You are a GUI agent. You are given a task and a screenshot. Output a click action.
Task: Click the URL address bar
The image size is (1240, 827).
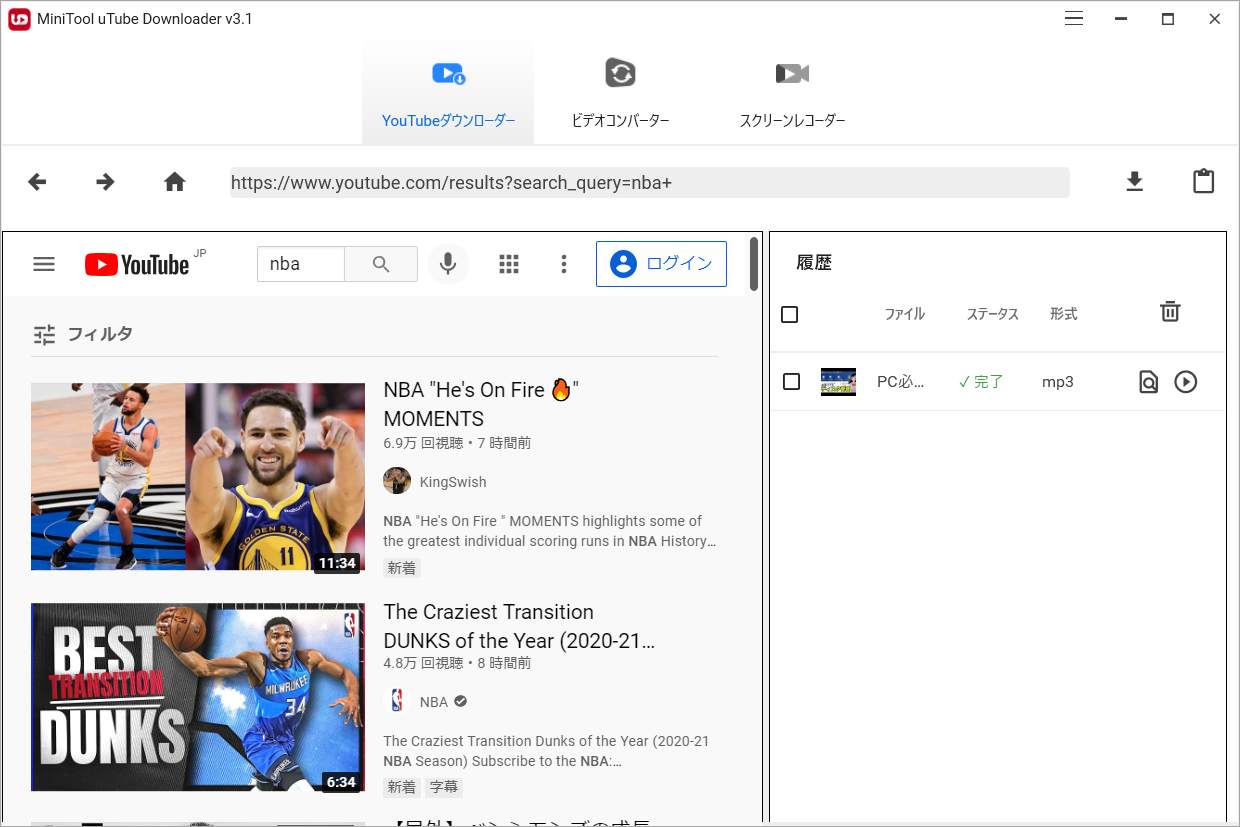click(x=650, y=182)
